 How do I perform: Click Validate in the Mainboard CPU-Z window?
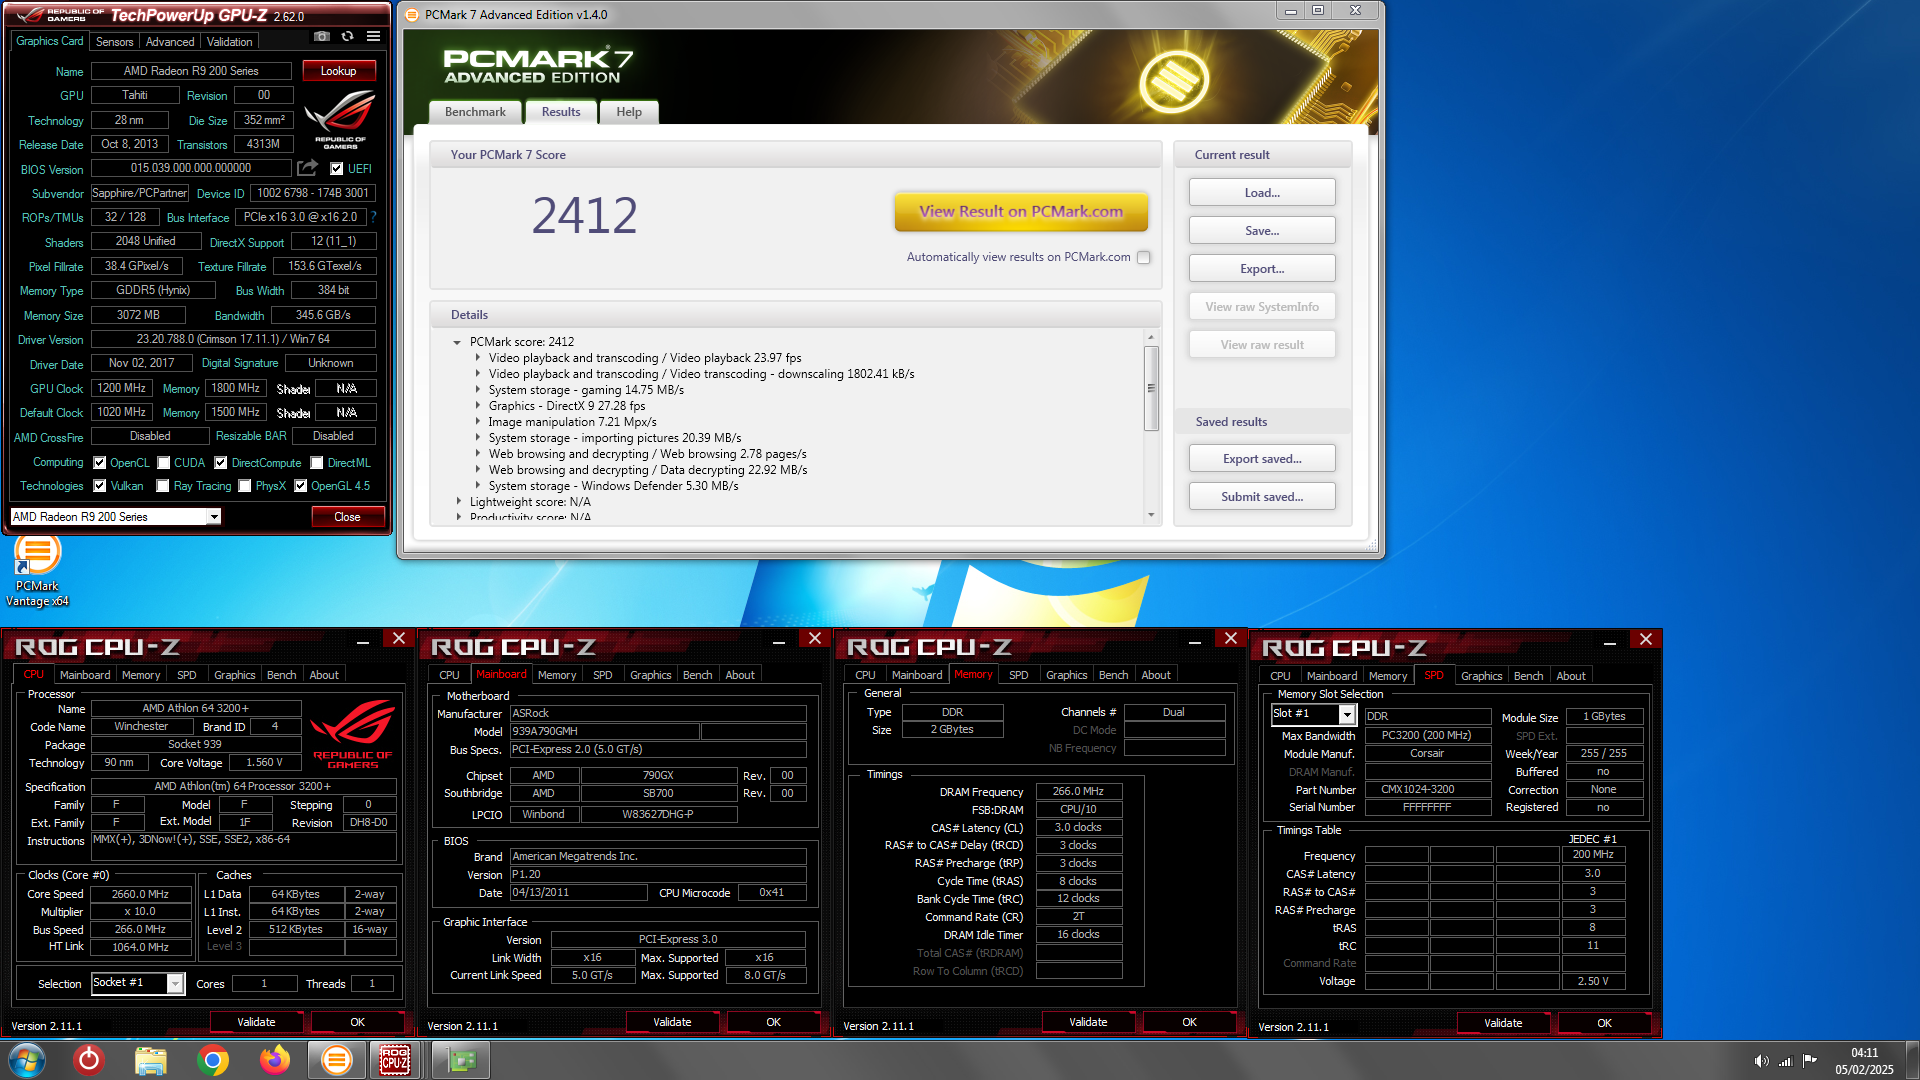(672, 1022)
